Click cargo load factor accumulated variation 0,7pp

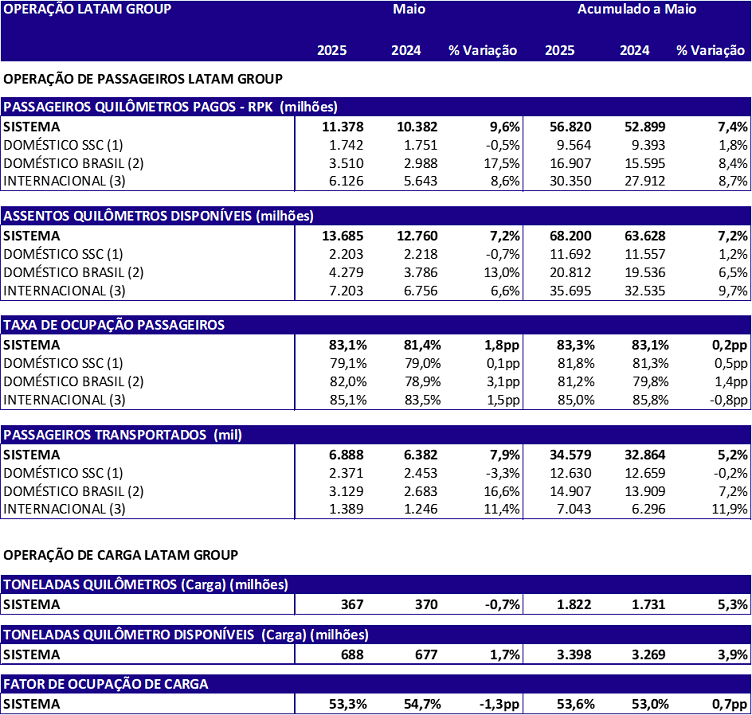click(729, 704)
